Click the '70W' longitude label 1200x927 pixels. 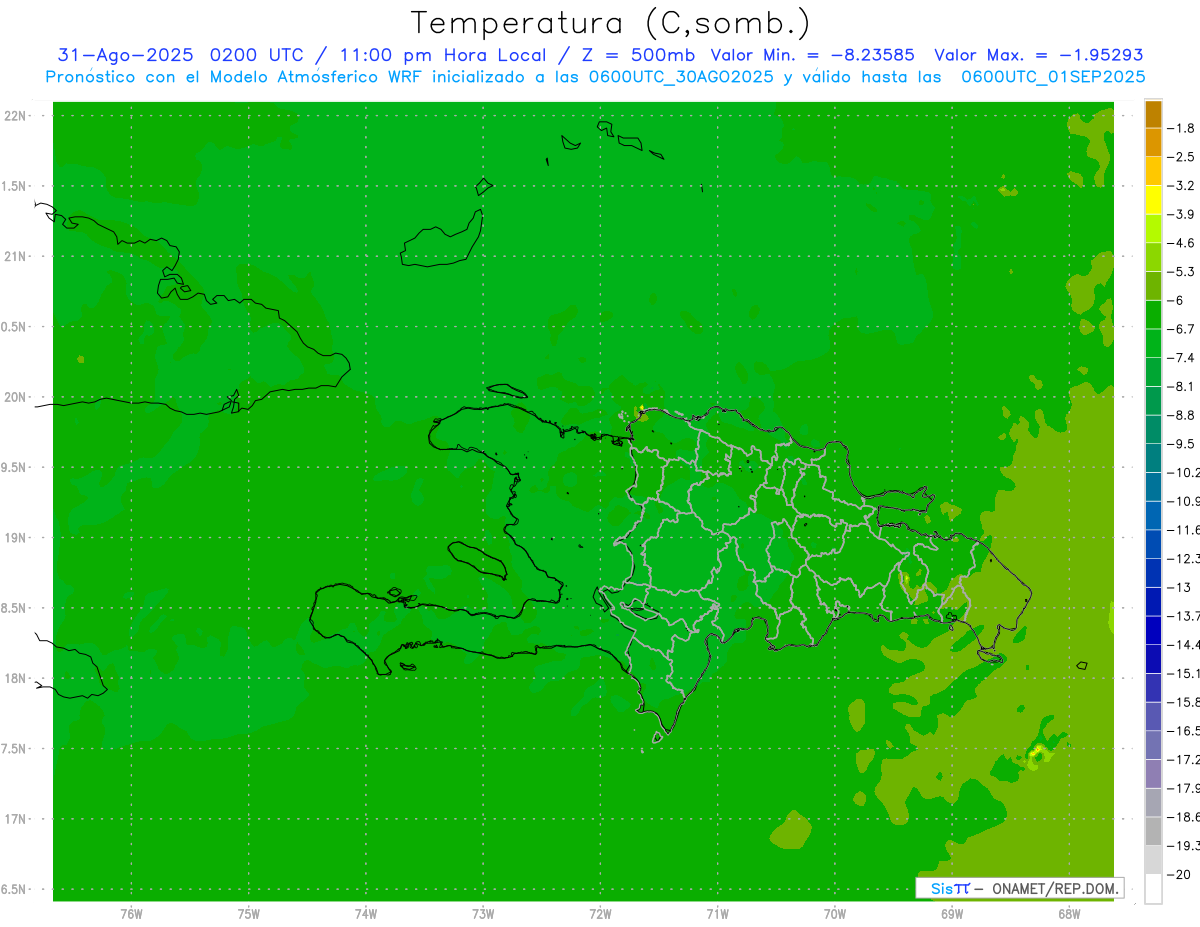coord(834,913)
